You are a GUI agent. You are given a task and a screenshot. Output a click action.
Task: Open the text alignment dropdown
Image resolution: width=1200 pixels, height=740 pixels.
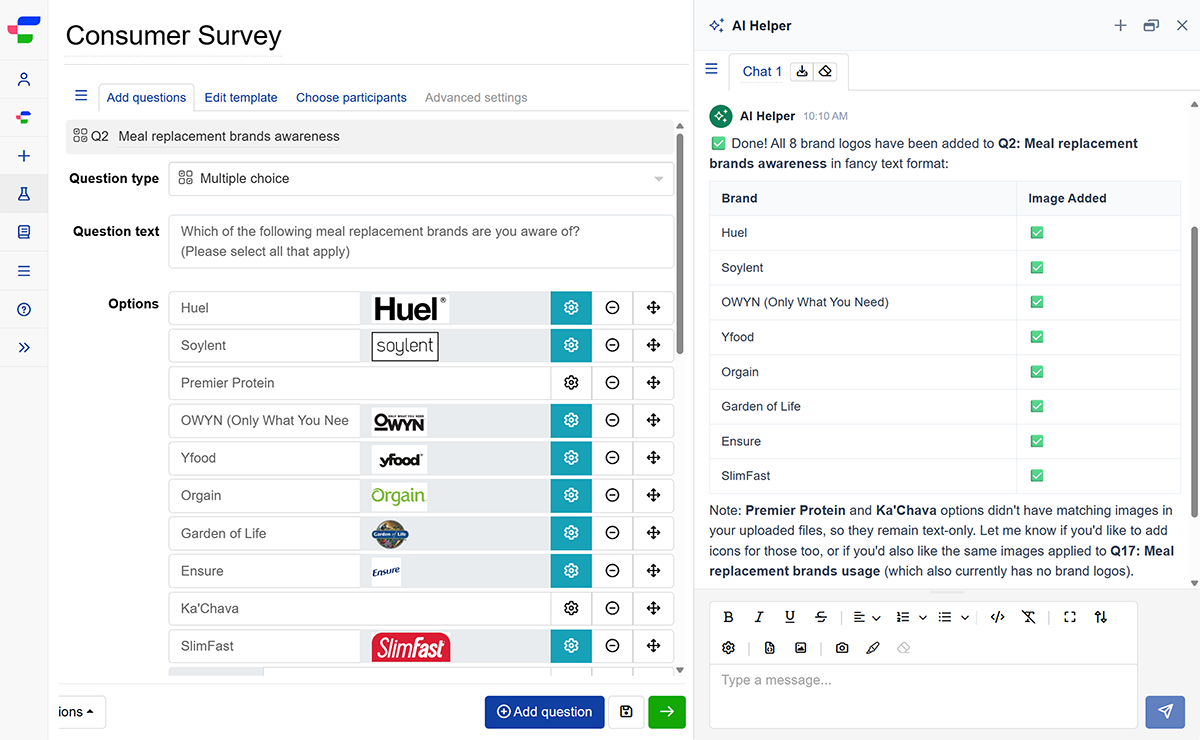pos(866,617)
